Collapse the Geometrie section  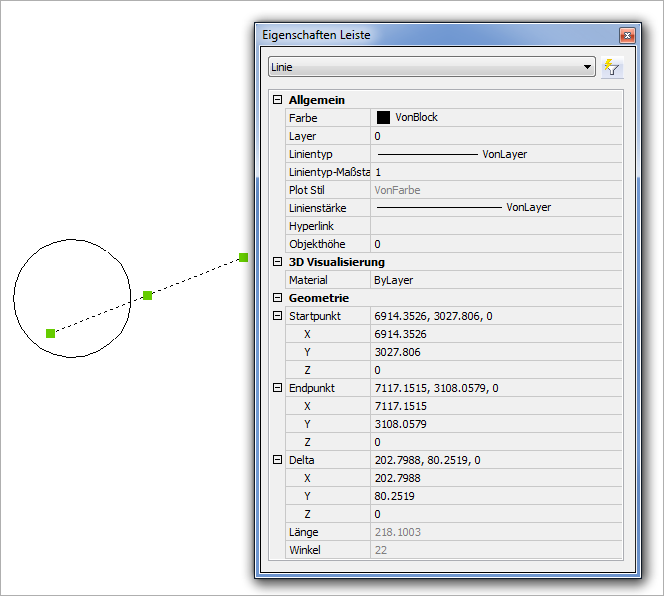tap(277, 298)
